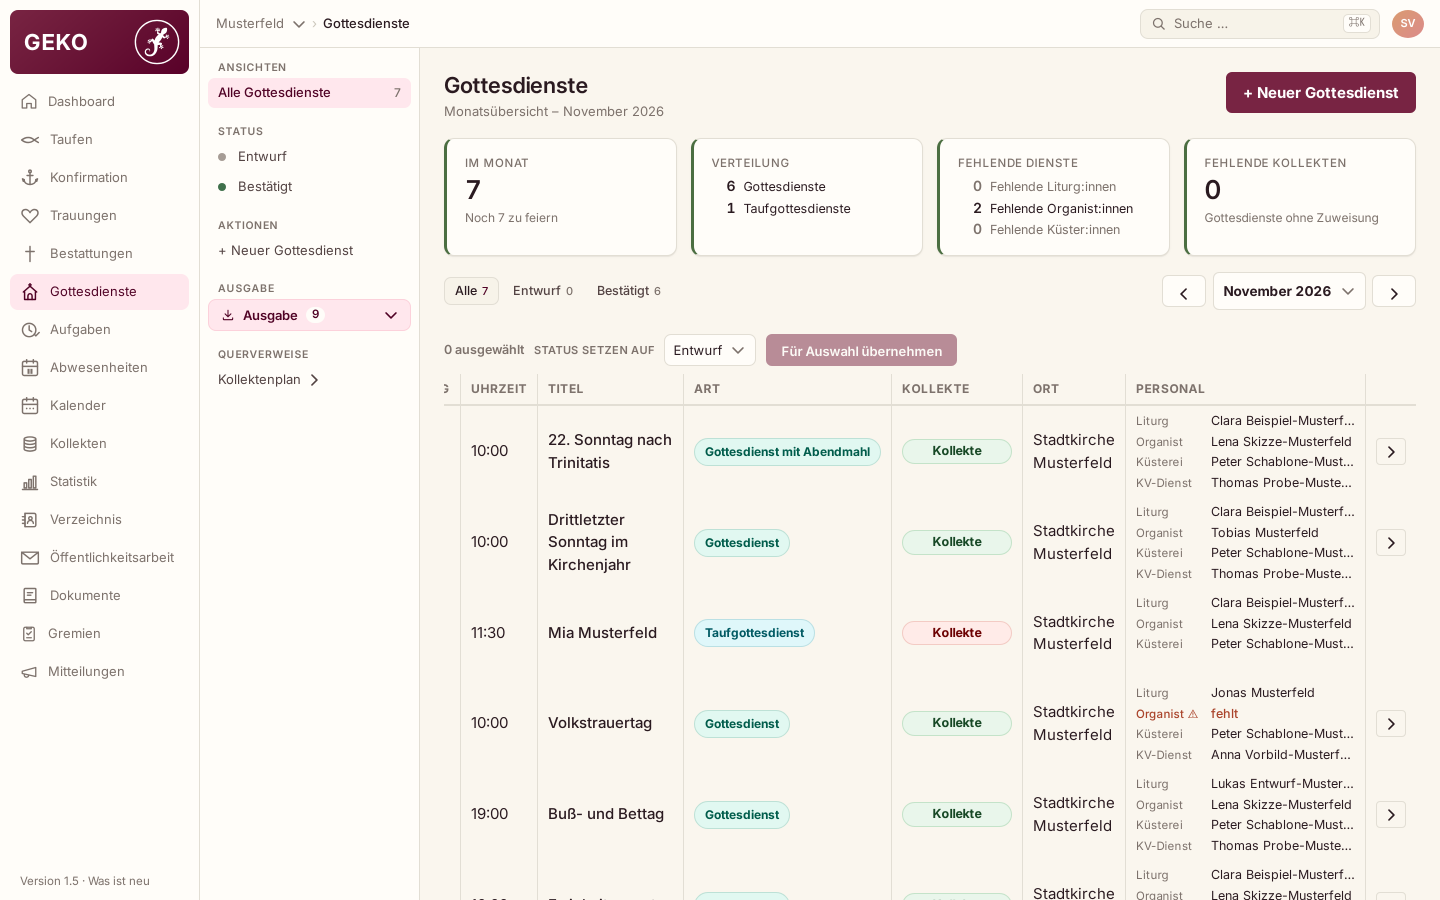The image size is (1440, 900).
Task: Open Trauungen via its heart icon
Action: coord(30,216)
